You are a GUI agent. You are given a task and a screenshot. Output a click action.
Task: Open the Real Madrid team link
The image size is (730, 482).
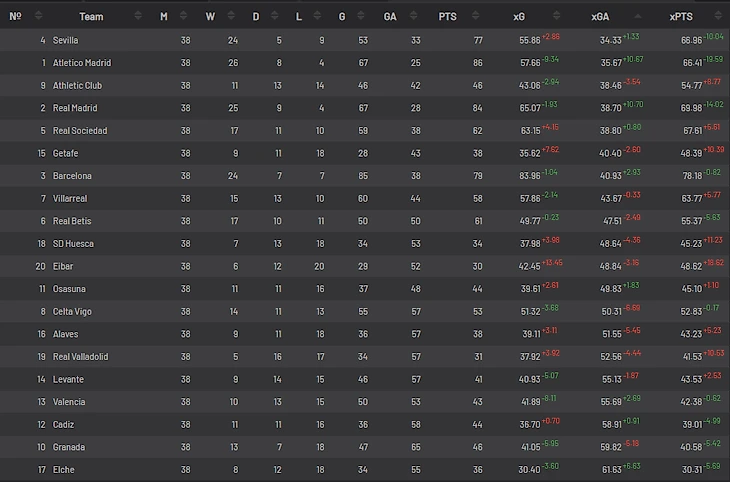point(74,108)
